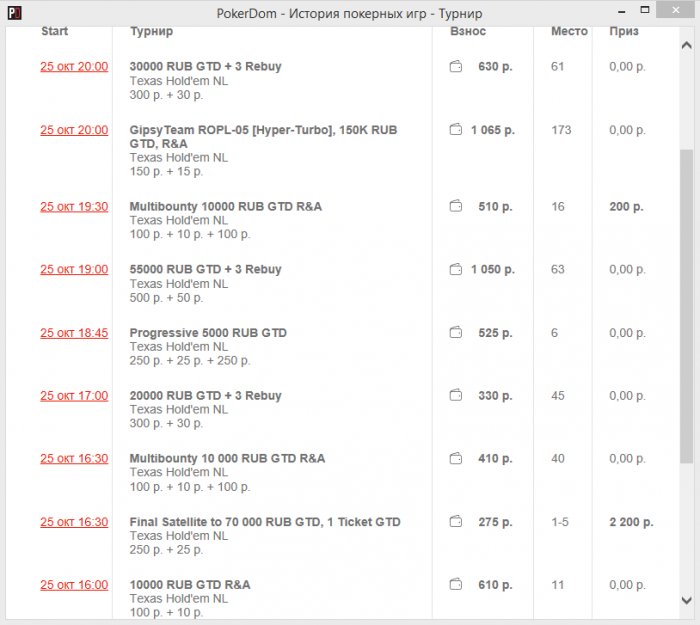Click the wallet icon beside 275 р. buy-in
The image size is (700, 625).
[456, 522]
